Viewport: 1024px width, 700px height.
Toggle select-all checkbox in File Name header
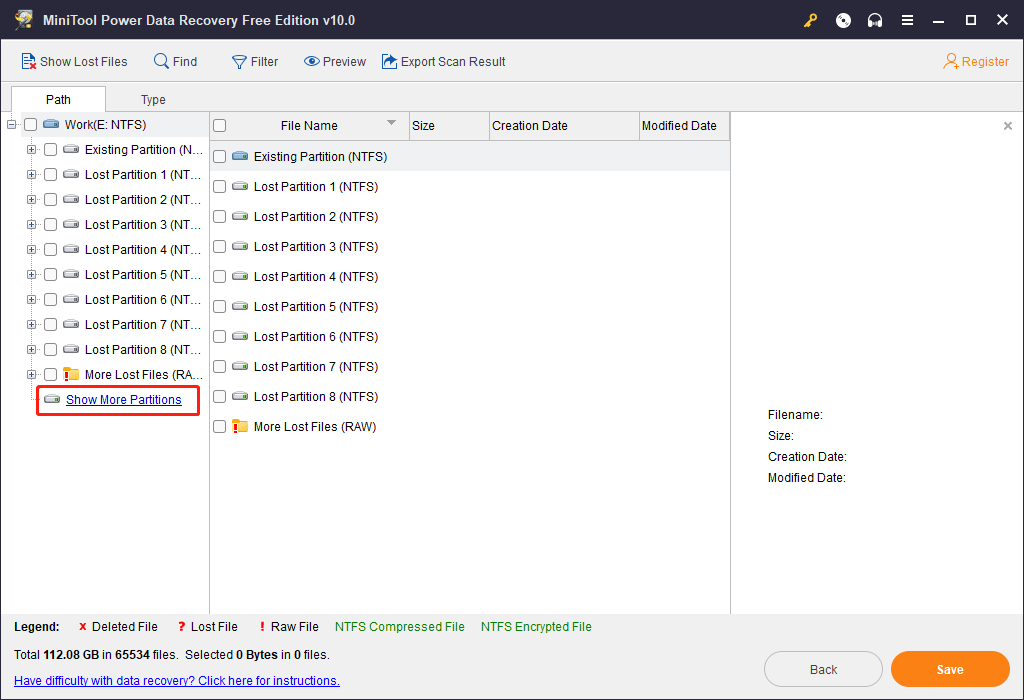pyautogui.click(x=220, y=126)
